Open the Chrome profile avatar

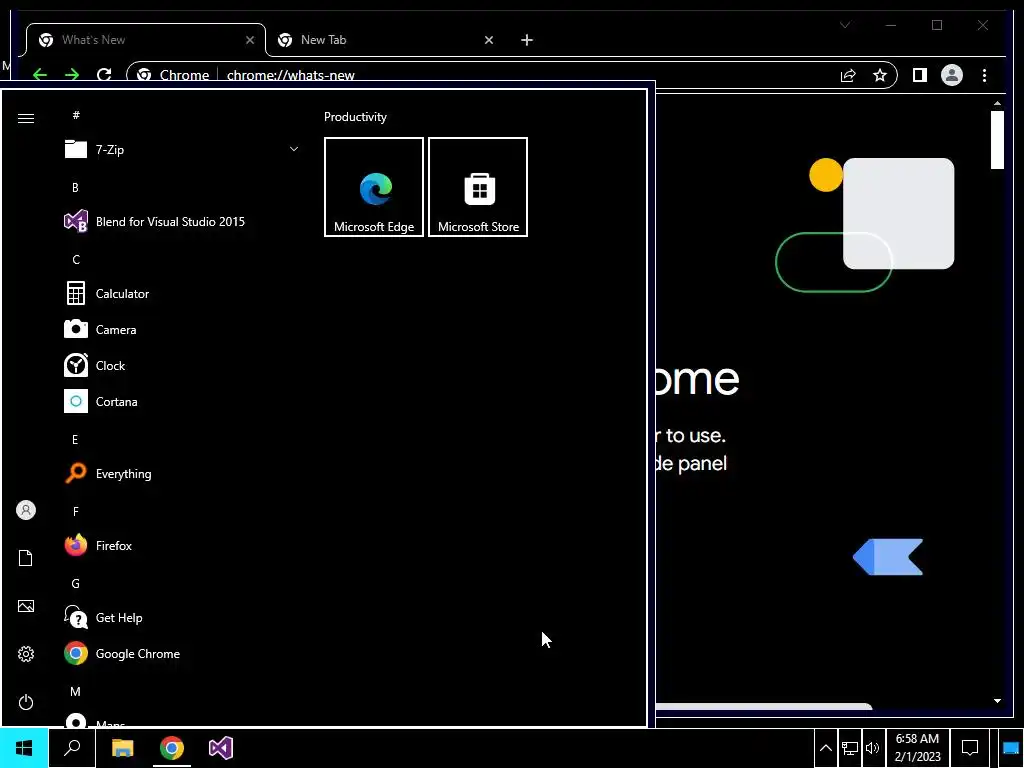tap(952, 75)
